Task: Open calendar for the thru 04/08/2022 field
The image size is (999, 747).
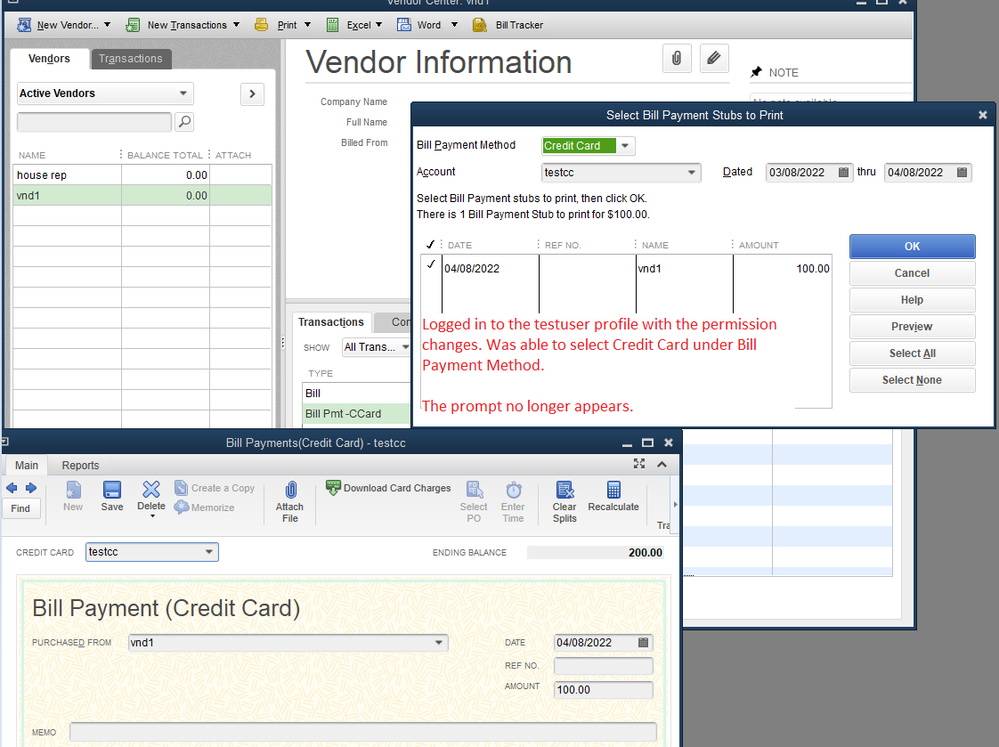Action: click(962, 172)
